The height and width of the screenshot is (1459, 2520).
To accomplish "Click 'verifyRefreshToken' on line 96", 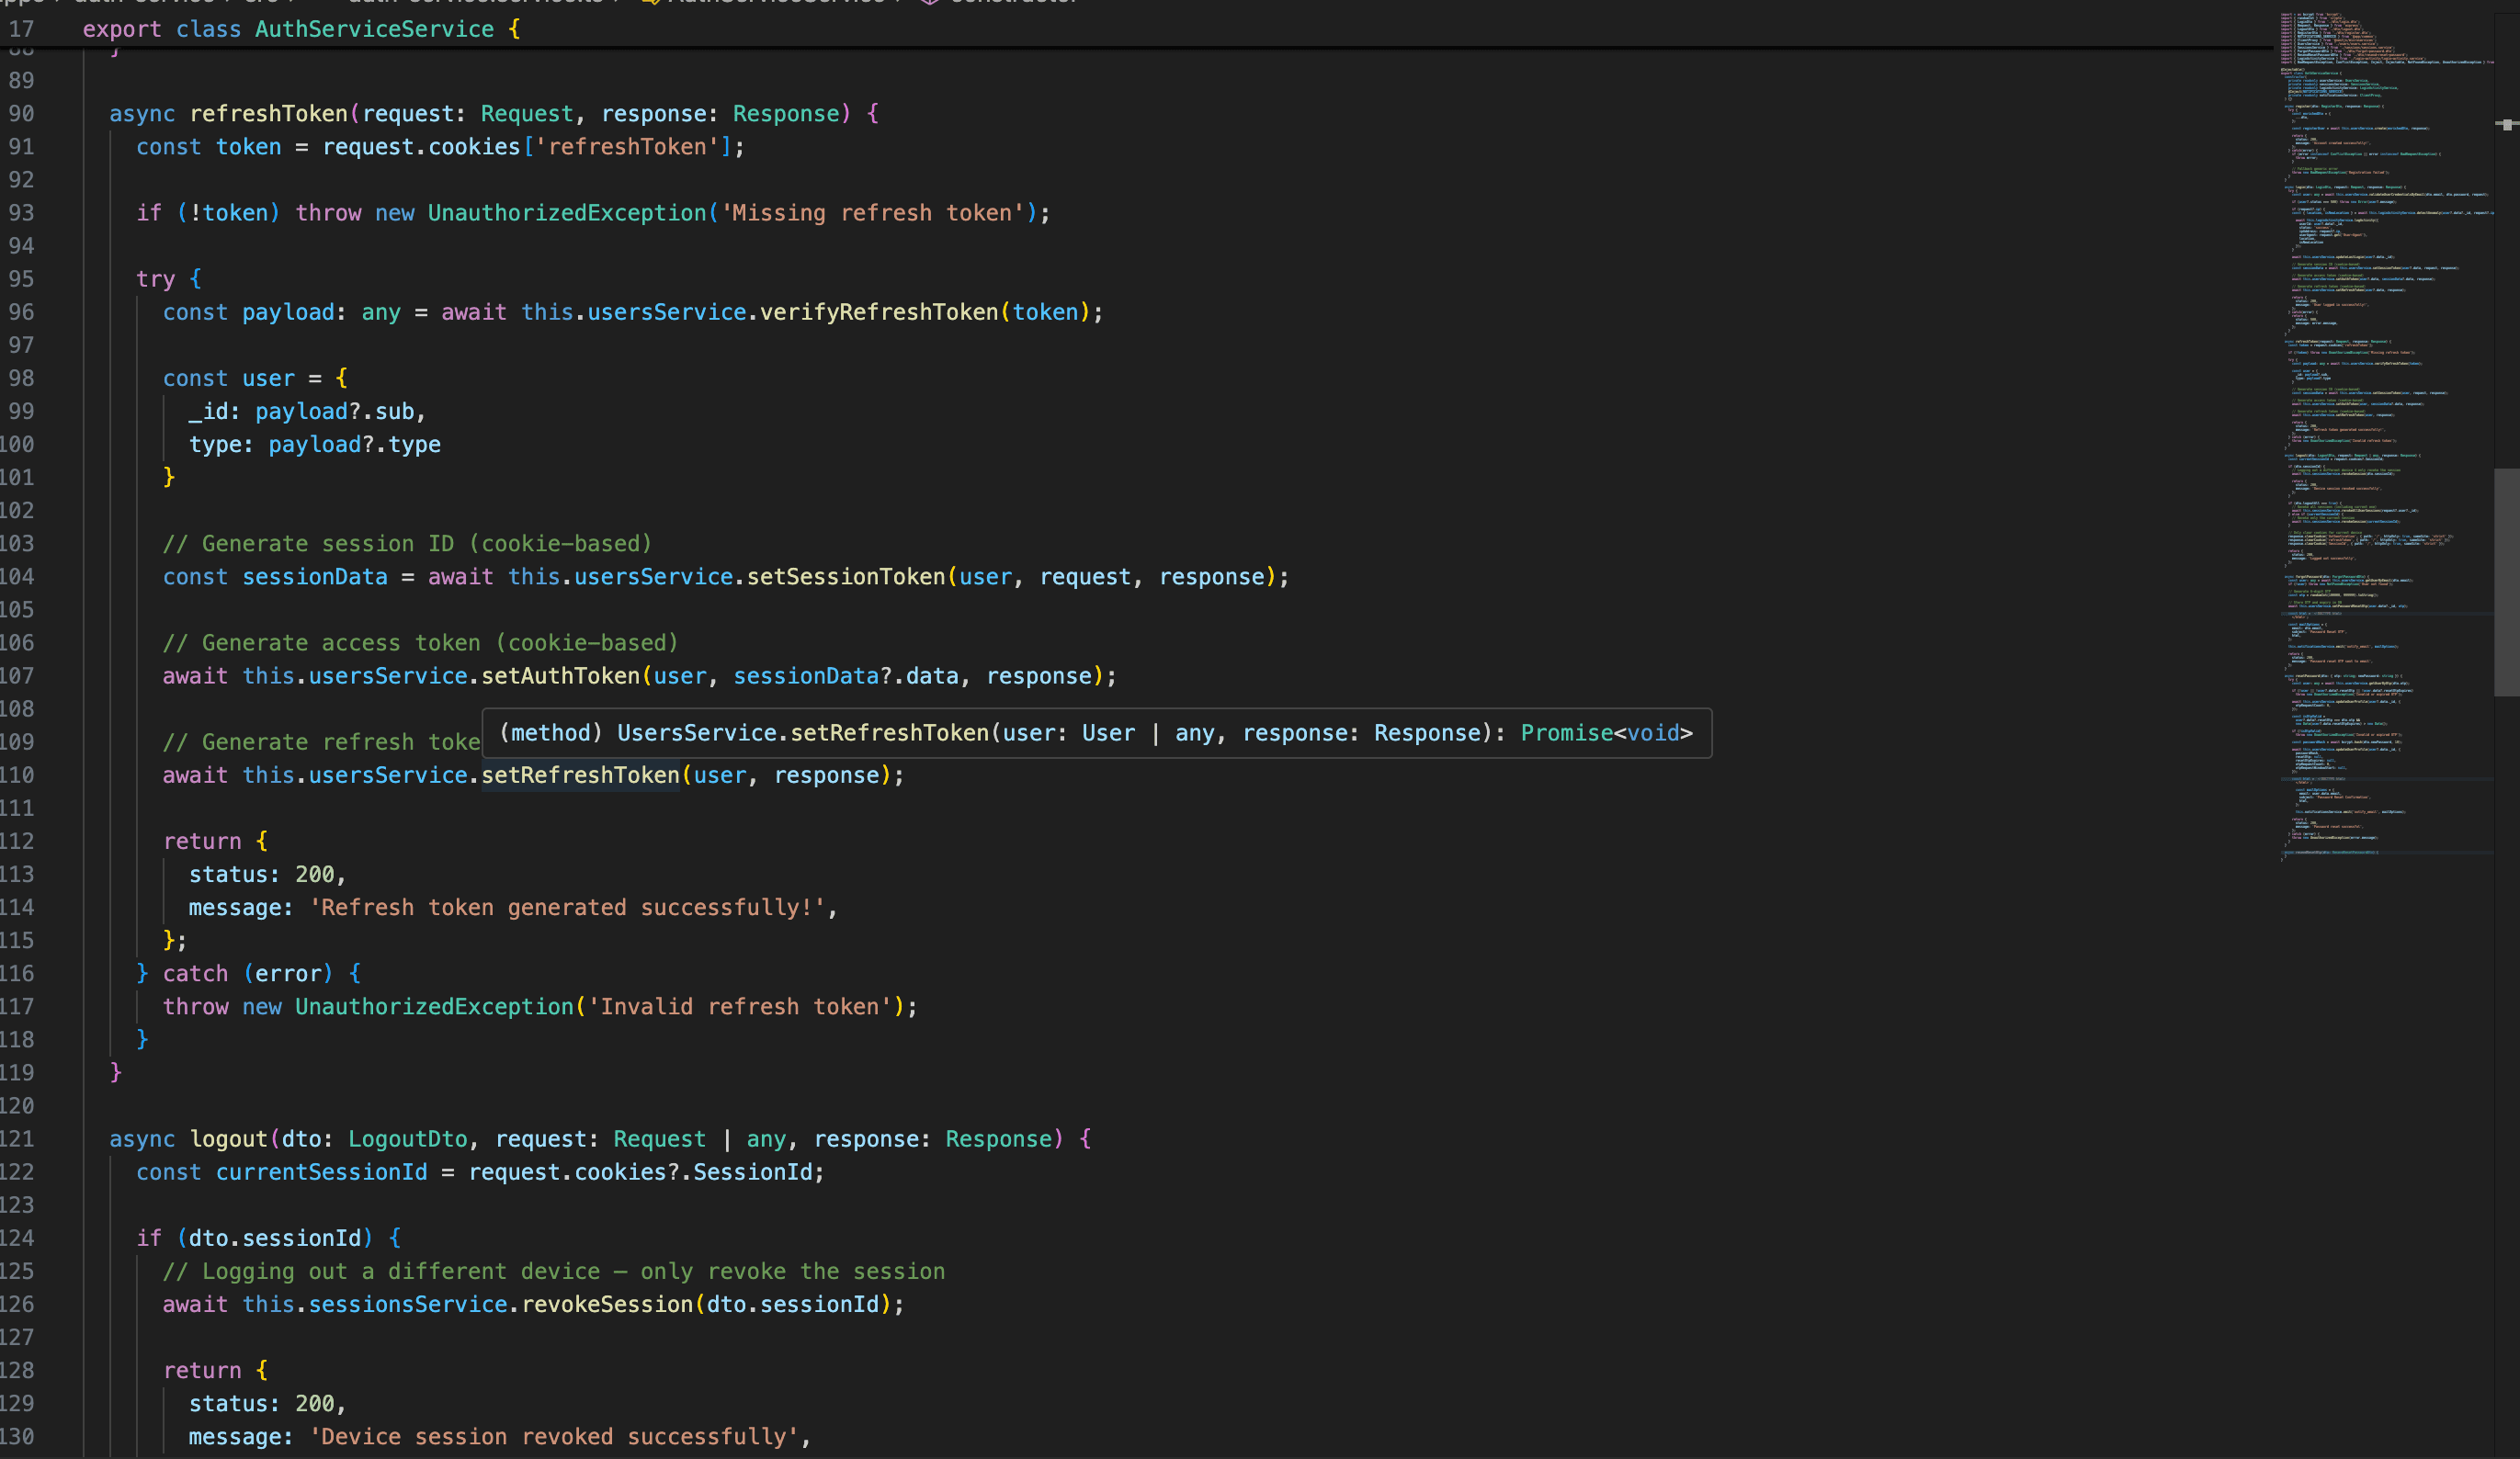I will 879,312.
